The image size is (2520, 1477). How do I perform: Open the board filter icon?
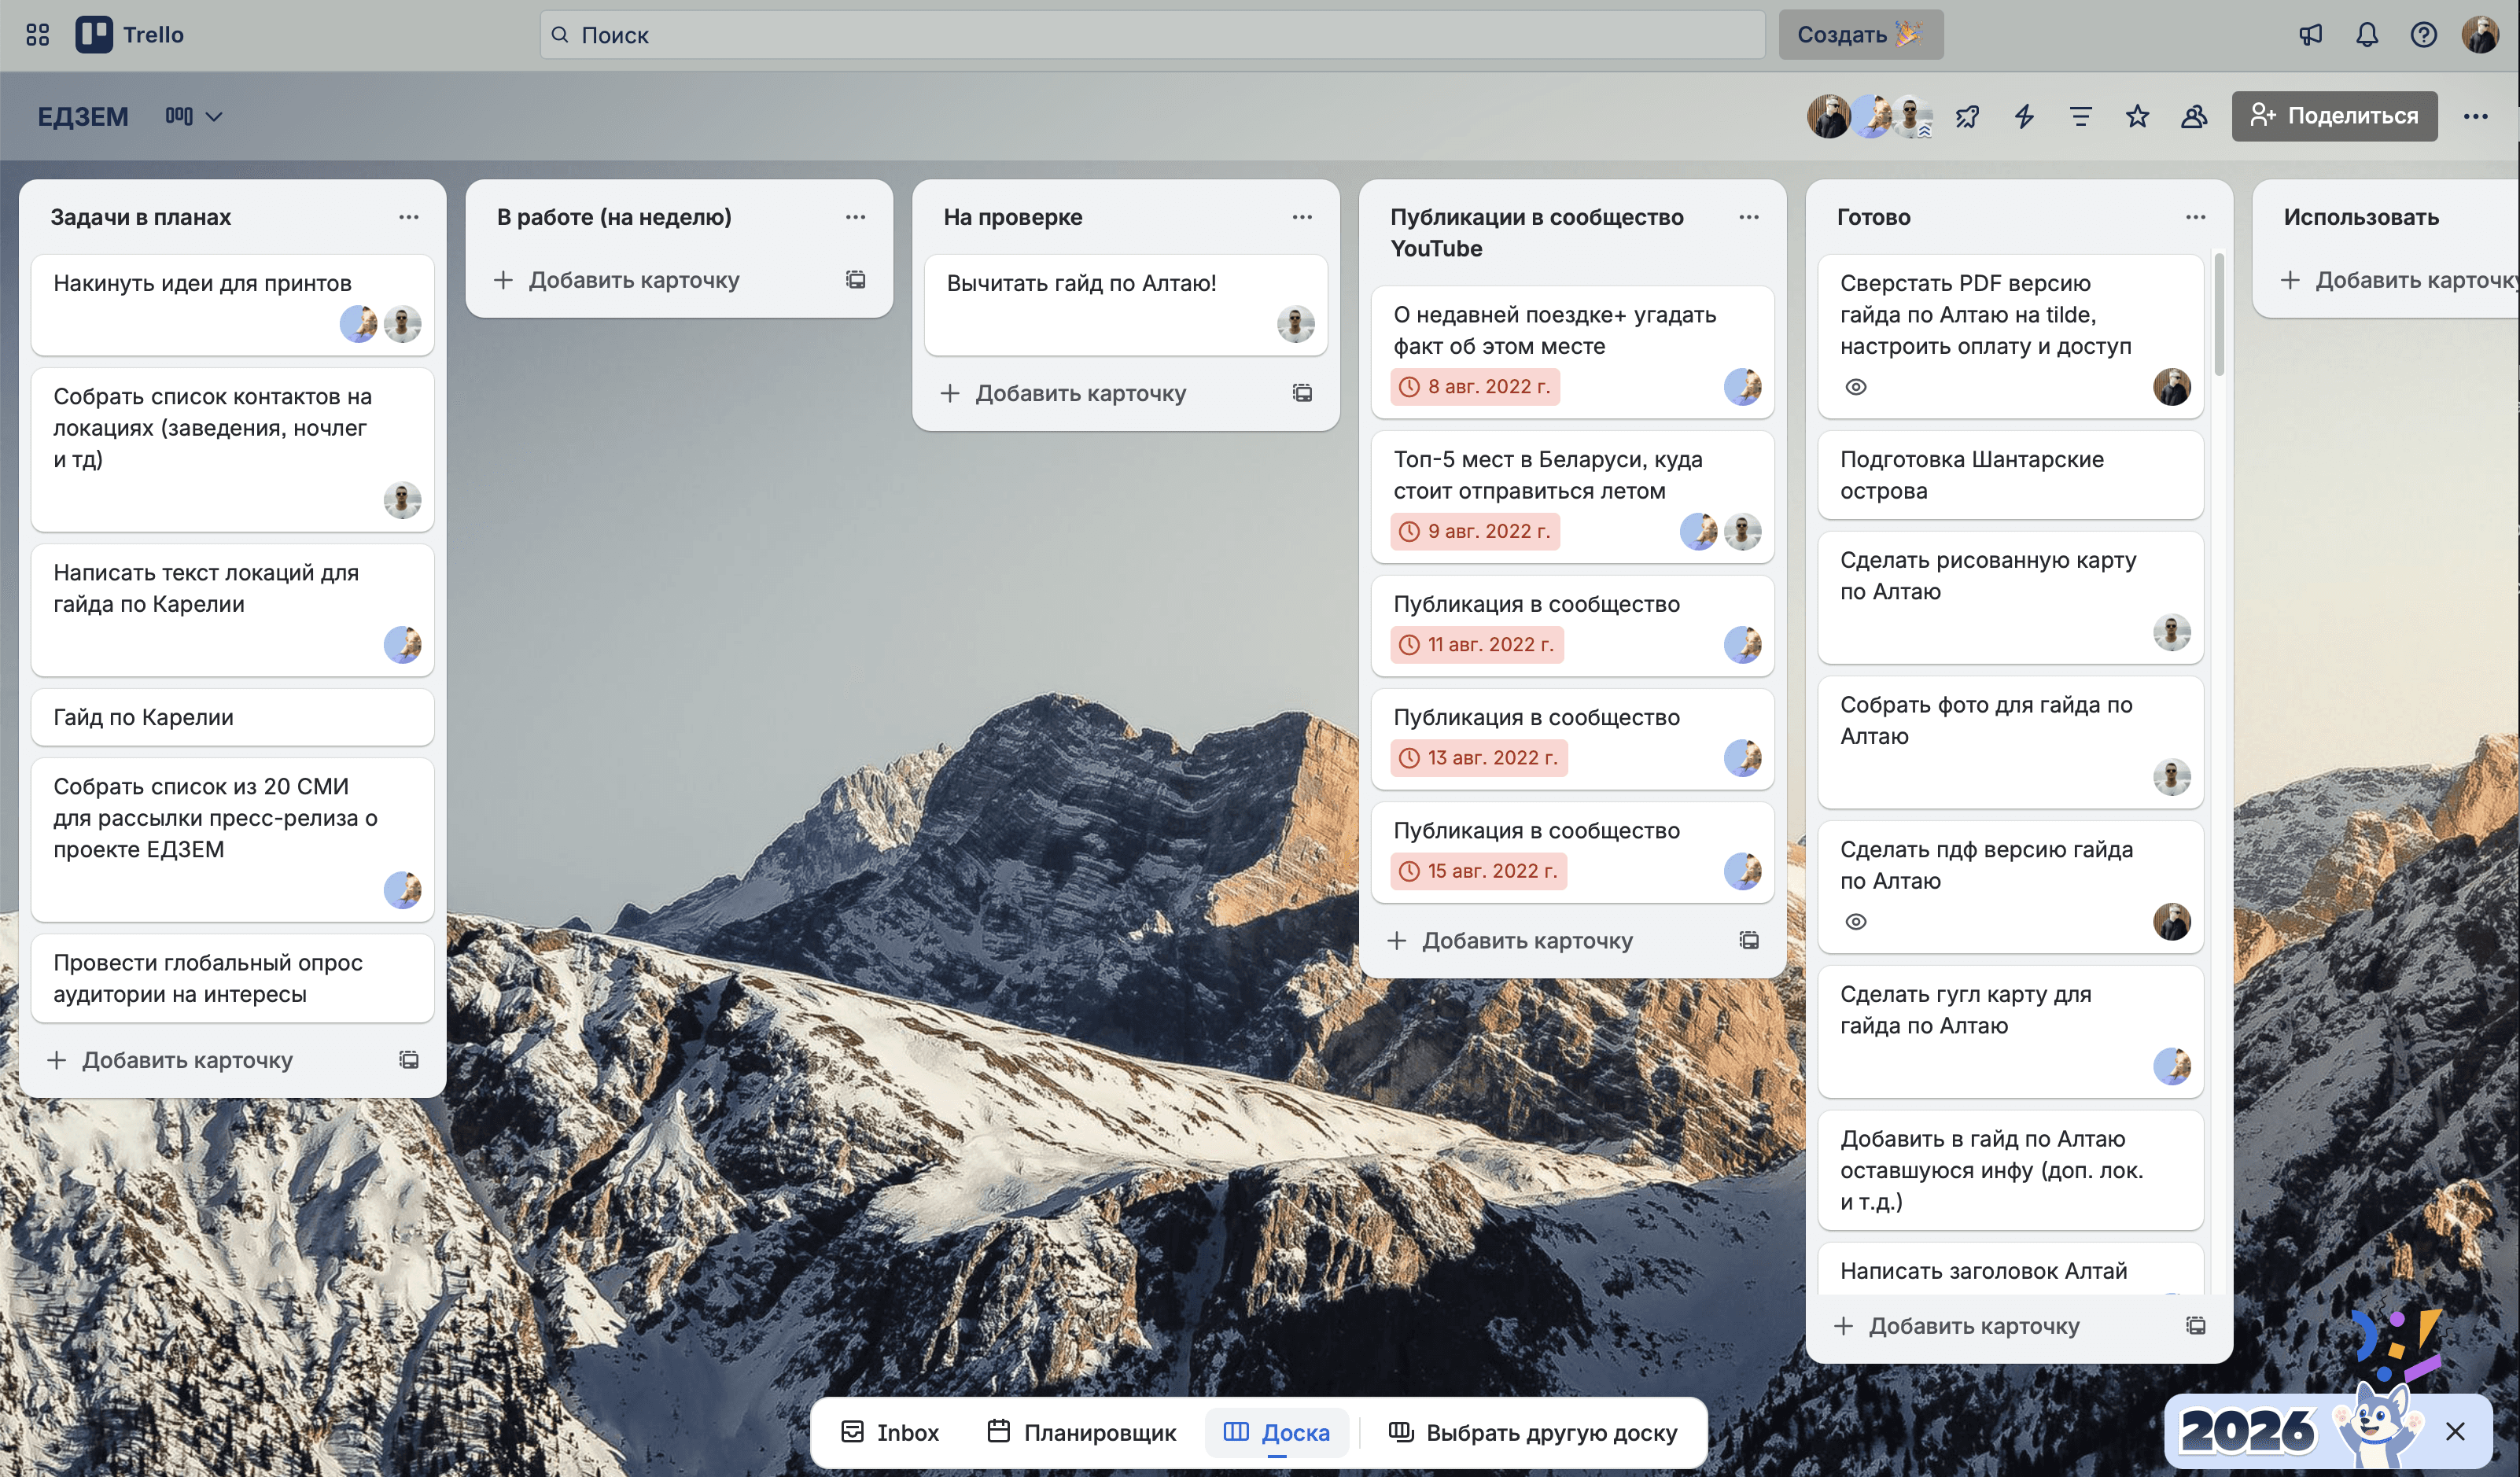click(x=2080, y=116)
